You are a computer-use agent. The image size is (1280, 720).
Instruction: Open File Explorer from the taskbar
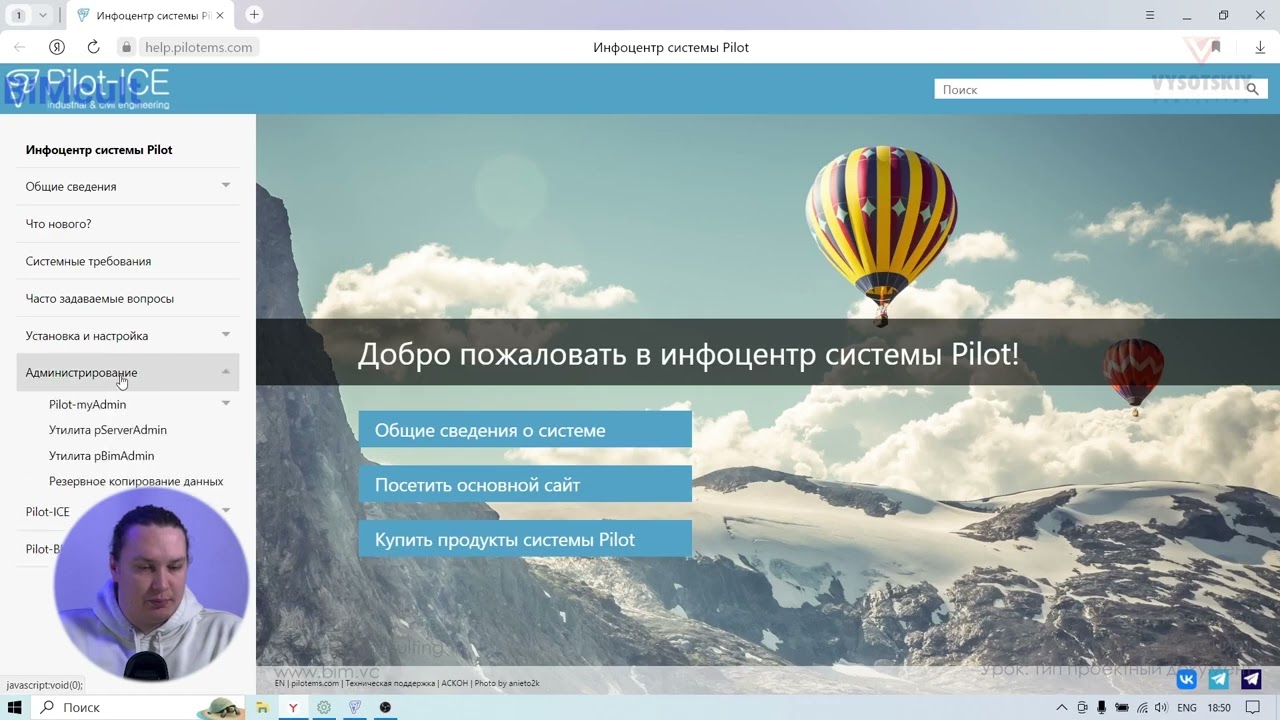[262, 707]
